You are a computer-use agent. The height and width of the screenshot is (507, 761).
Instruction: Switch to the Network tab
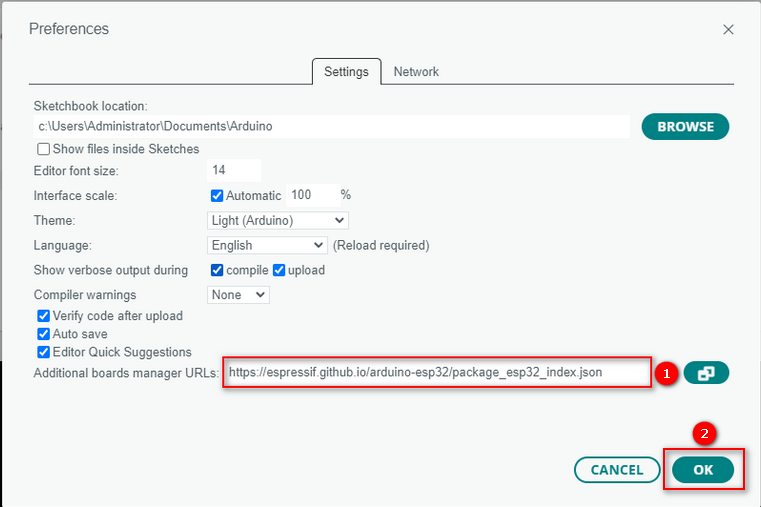416,72
